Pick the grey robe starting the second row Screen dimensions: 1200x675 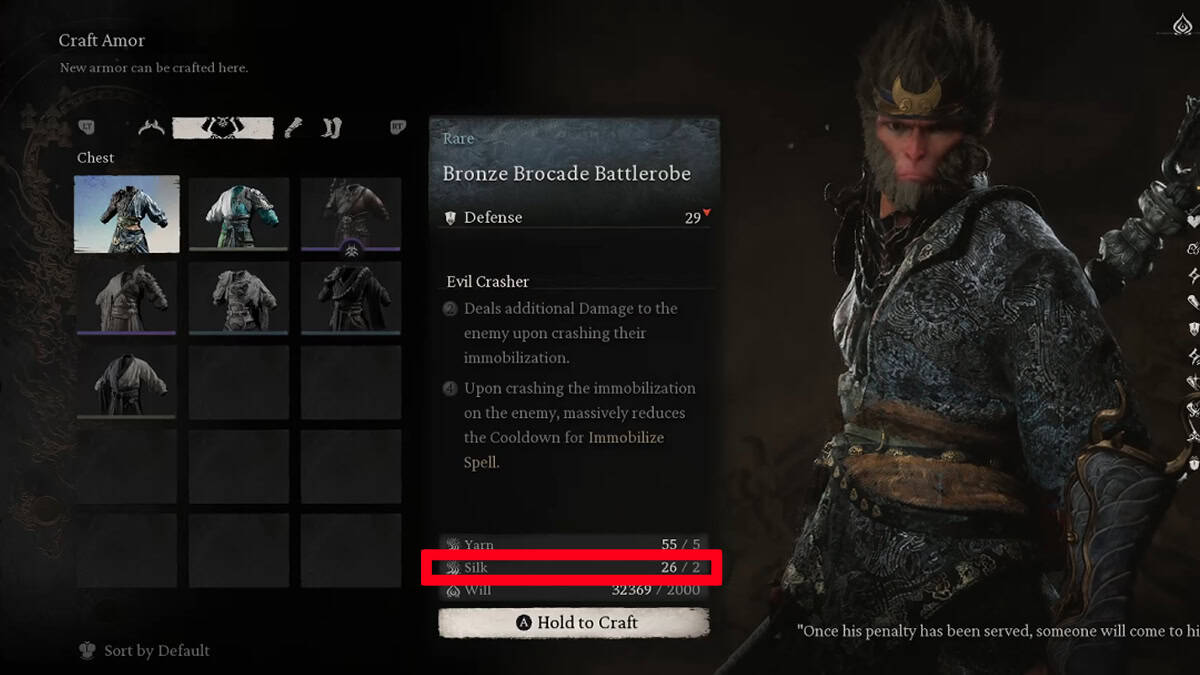pos(127,298)
